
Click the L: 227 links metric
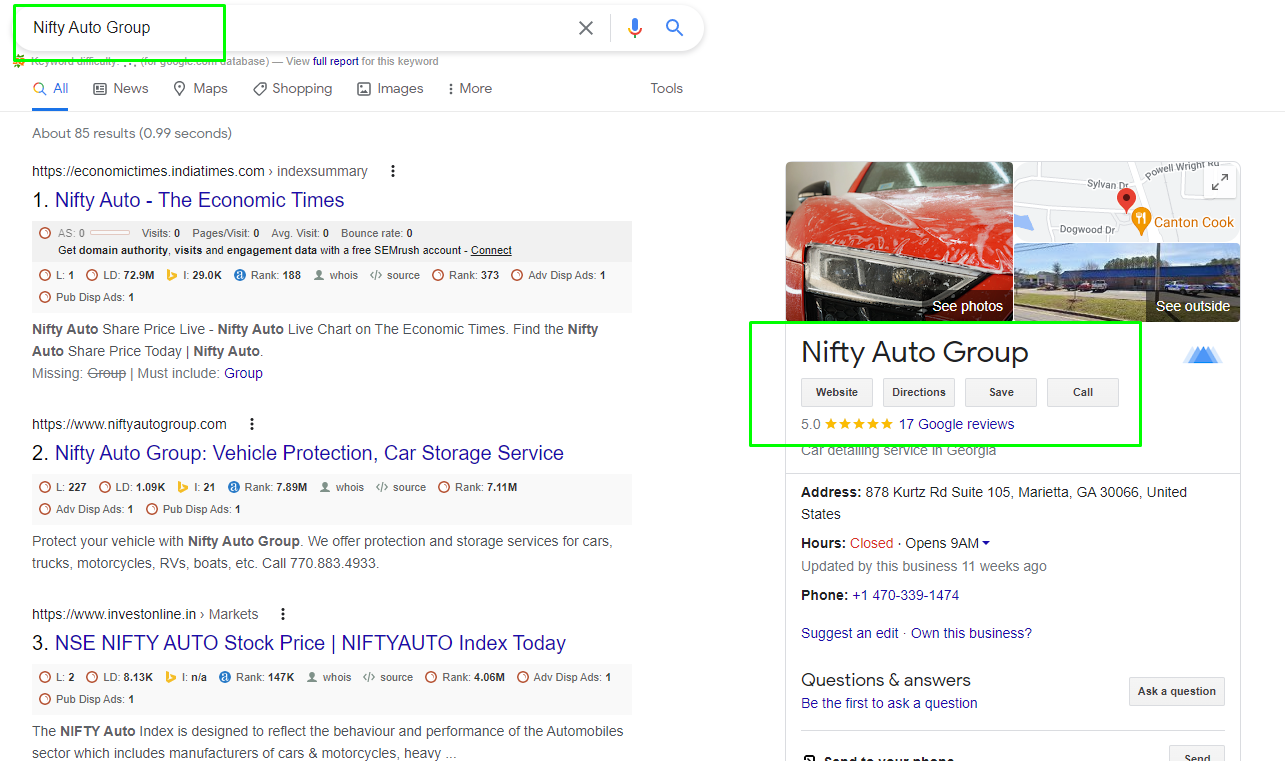coord(62,487)
